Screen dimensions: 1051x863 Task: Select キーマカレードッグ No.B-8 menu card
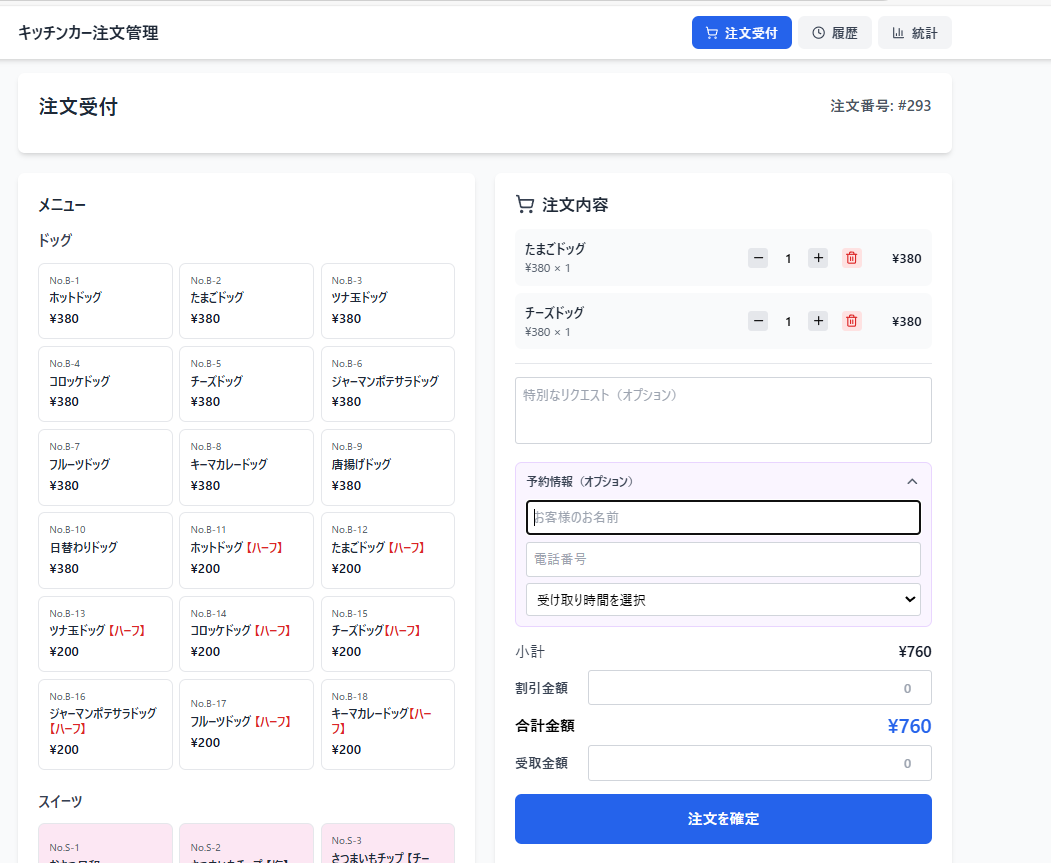coord(246,467)
